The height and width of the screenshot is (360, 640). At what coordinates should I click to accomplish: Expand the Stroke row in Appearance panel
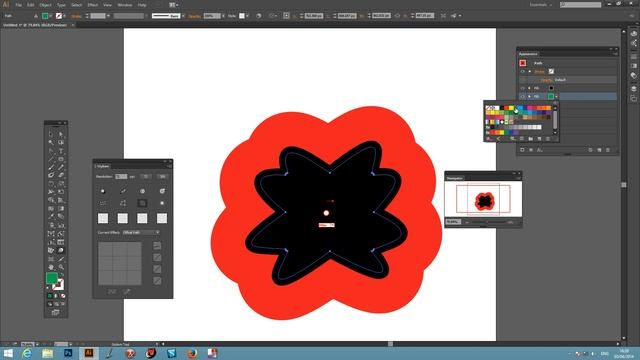[x=529, y=71]
